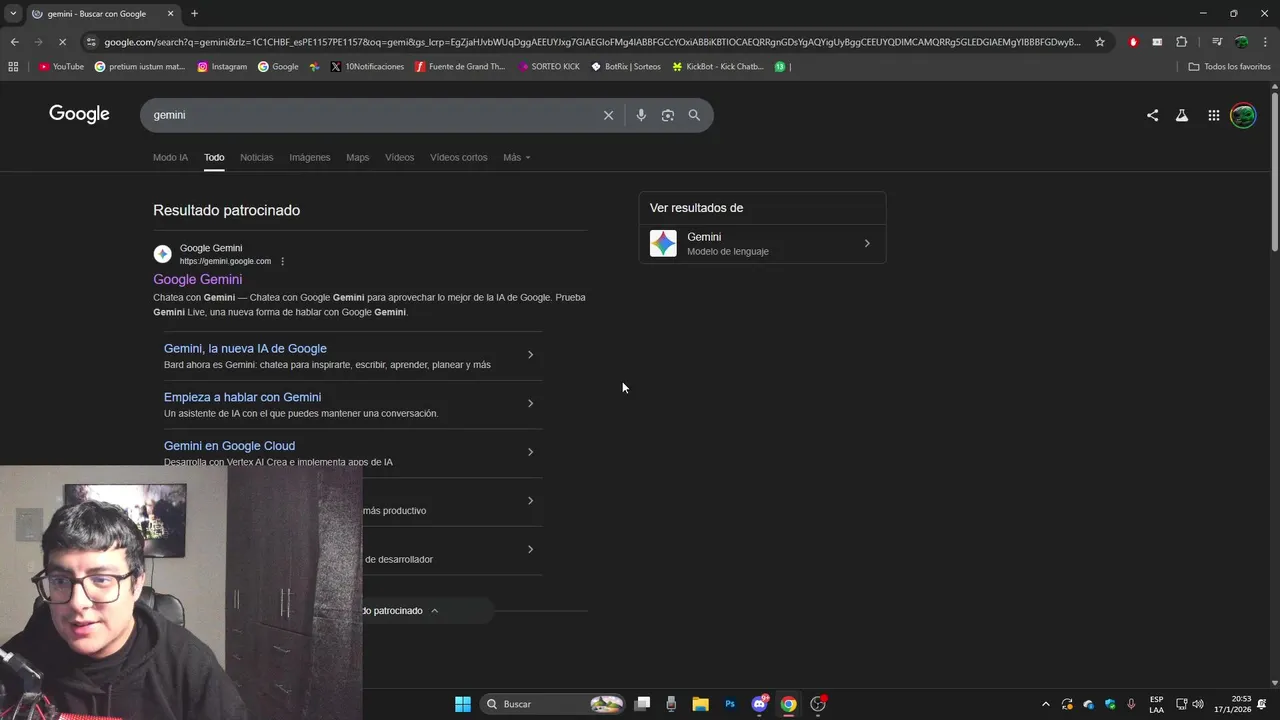Expand 'Gemini, la nueva IA de Google' chevron
The image size is (1280, 720).
(530, 355)
